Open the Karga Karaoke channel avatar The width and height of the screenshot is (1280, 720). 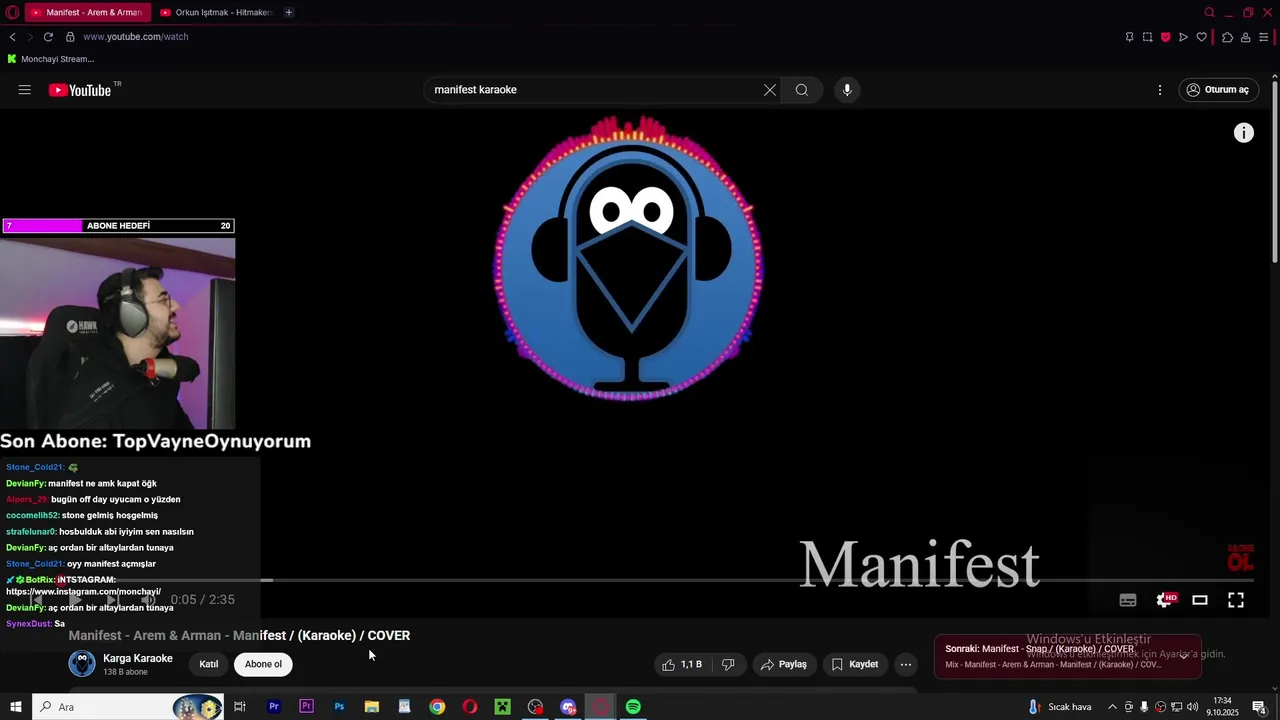82,664
